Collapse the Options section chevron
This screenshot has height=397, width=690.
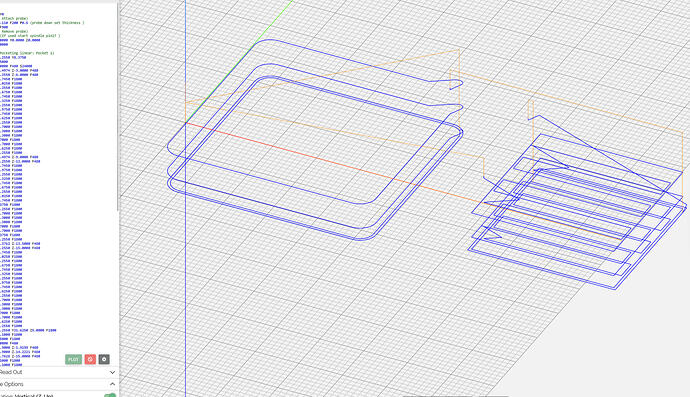coord(112,384)
